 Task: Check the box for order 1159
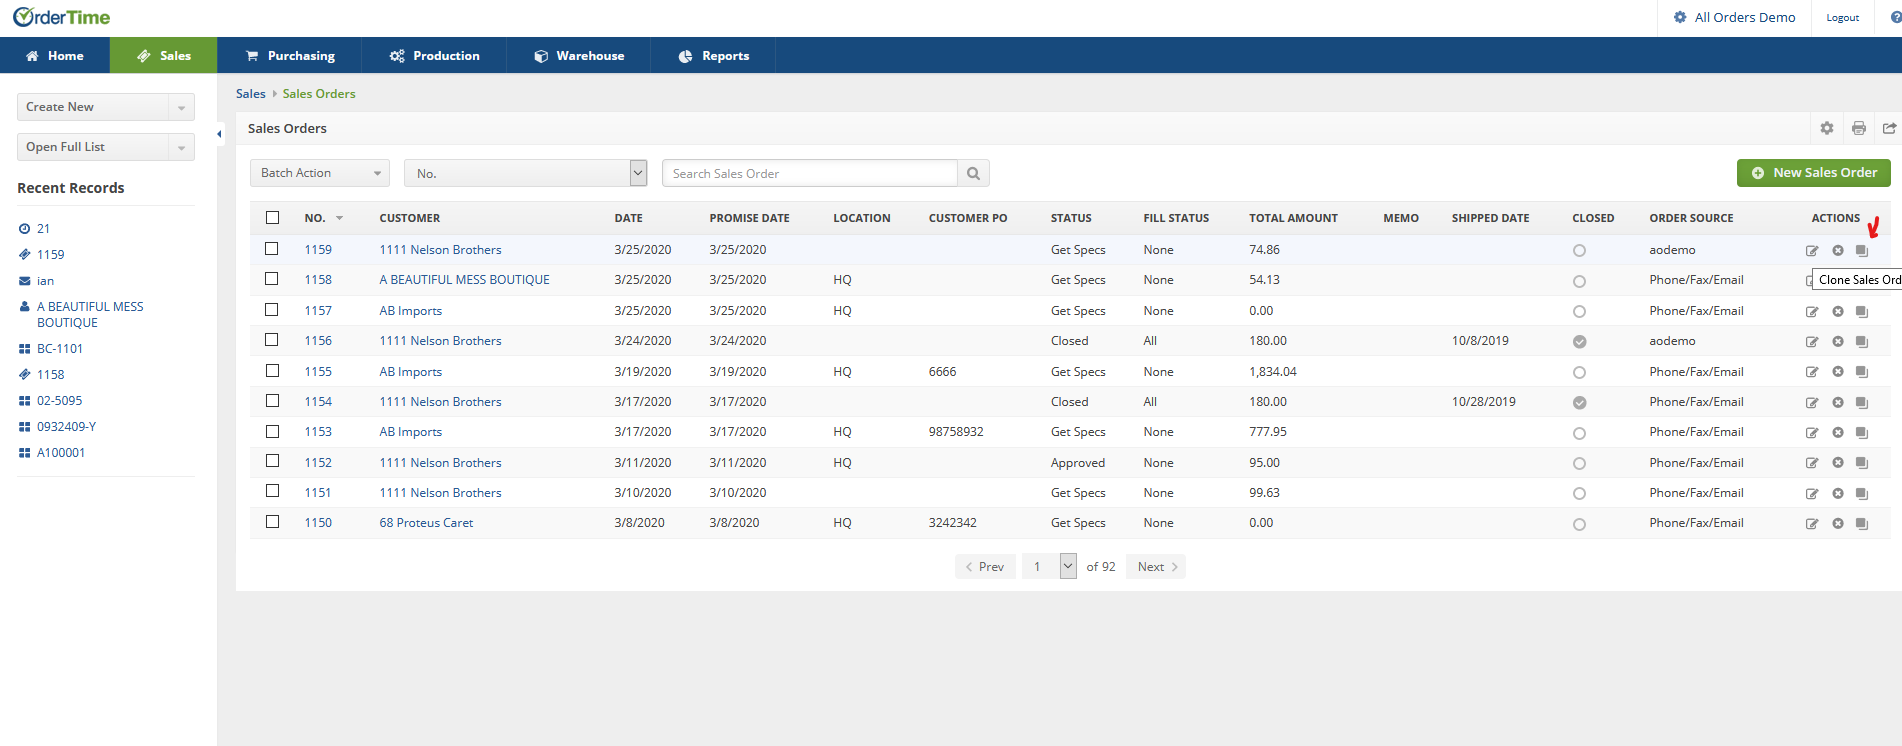click(x=272, y=248)
